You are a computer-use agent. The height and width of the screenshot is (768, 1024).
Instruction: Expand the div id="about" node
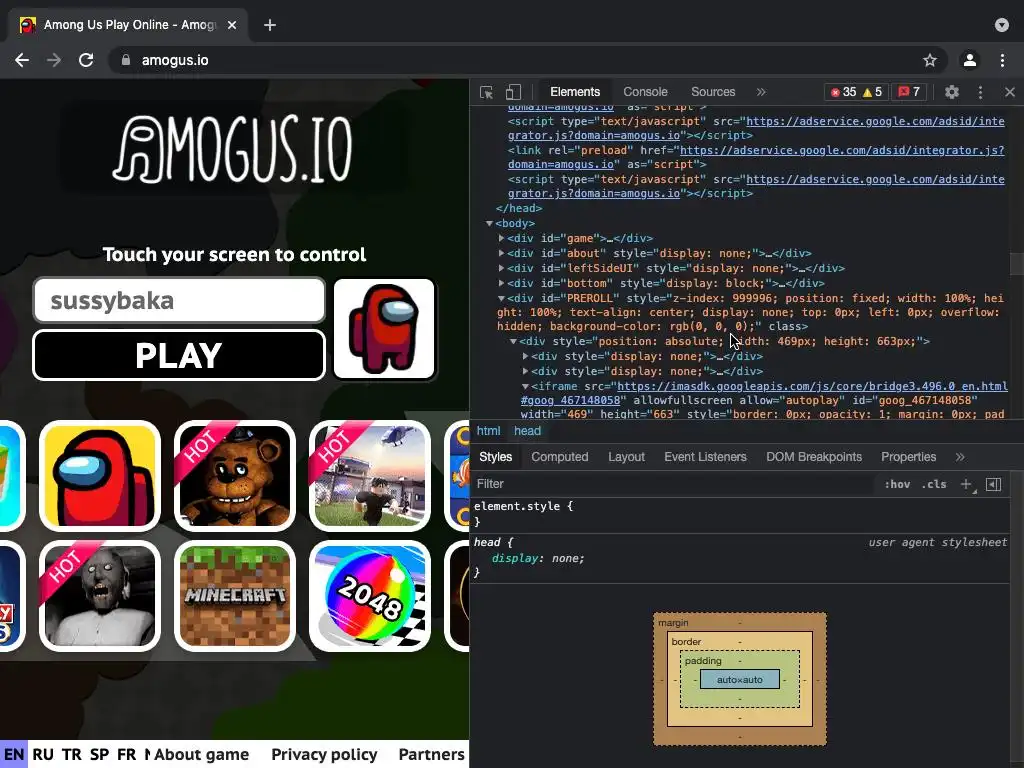(x=502, y=253)
